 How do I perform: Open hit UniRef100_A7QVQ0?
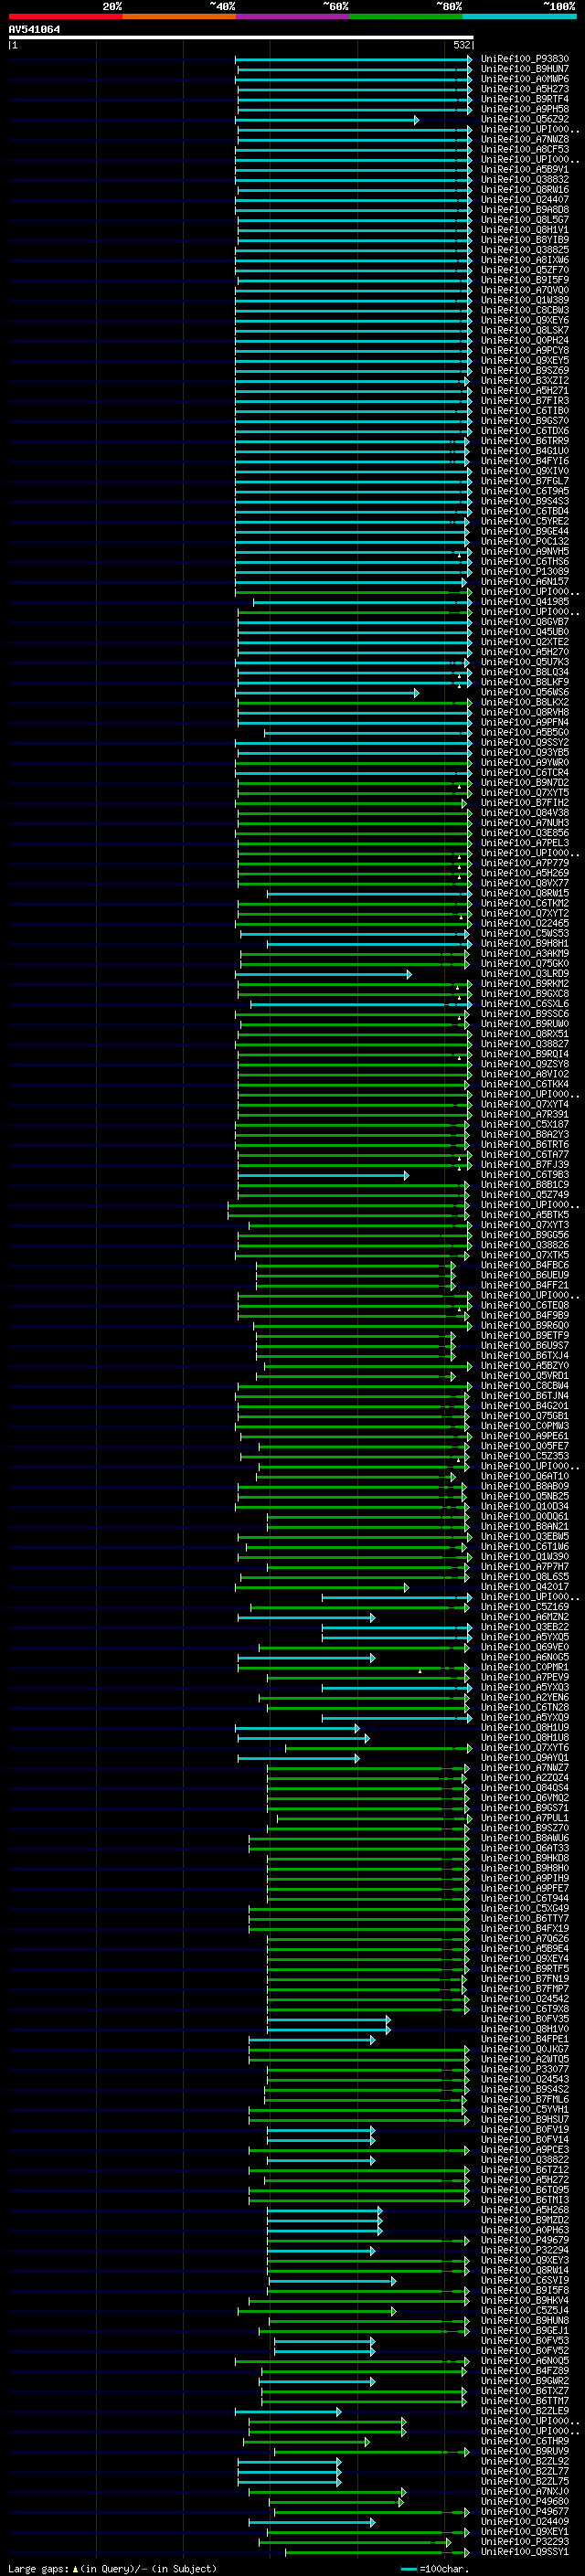[x=525, y=290]
